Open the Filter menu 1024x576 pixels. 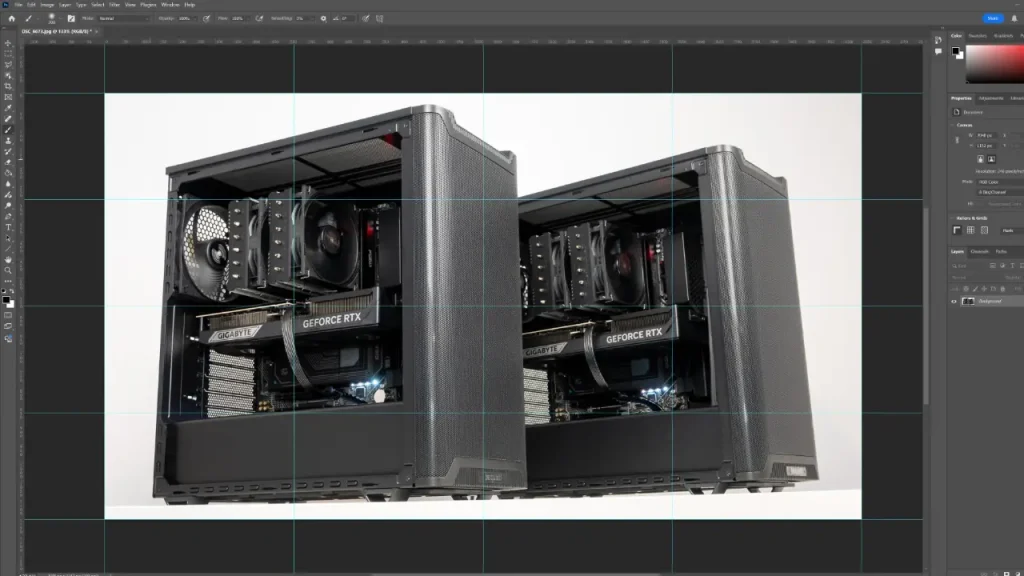(114, 5)
